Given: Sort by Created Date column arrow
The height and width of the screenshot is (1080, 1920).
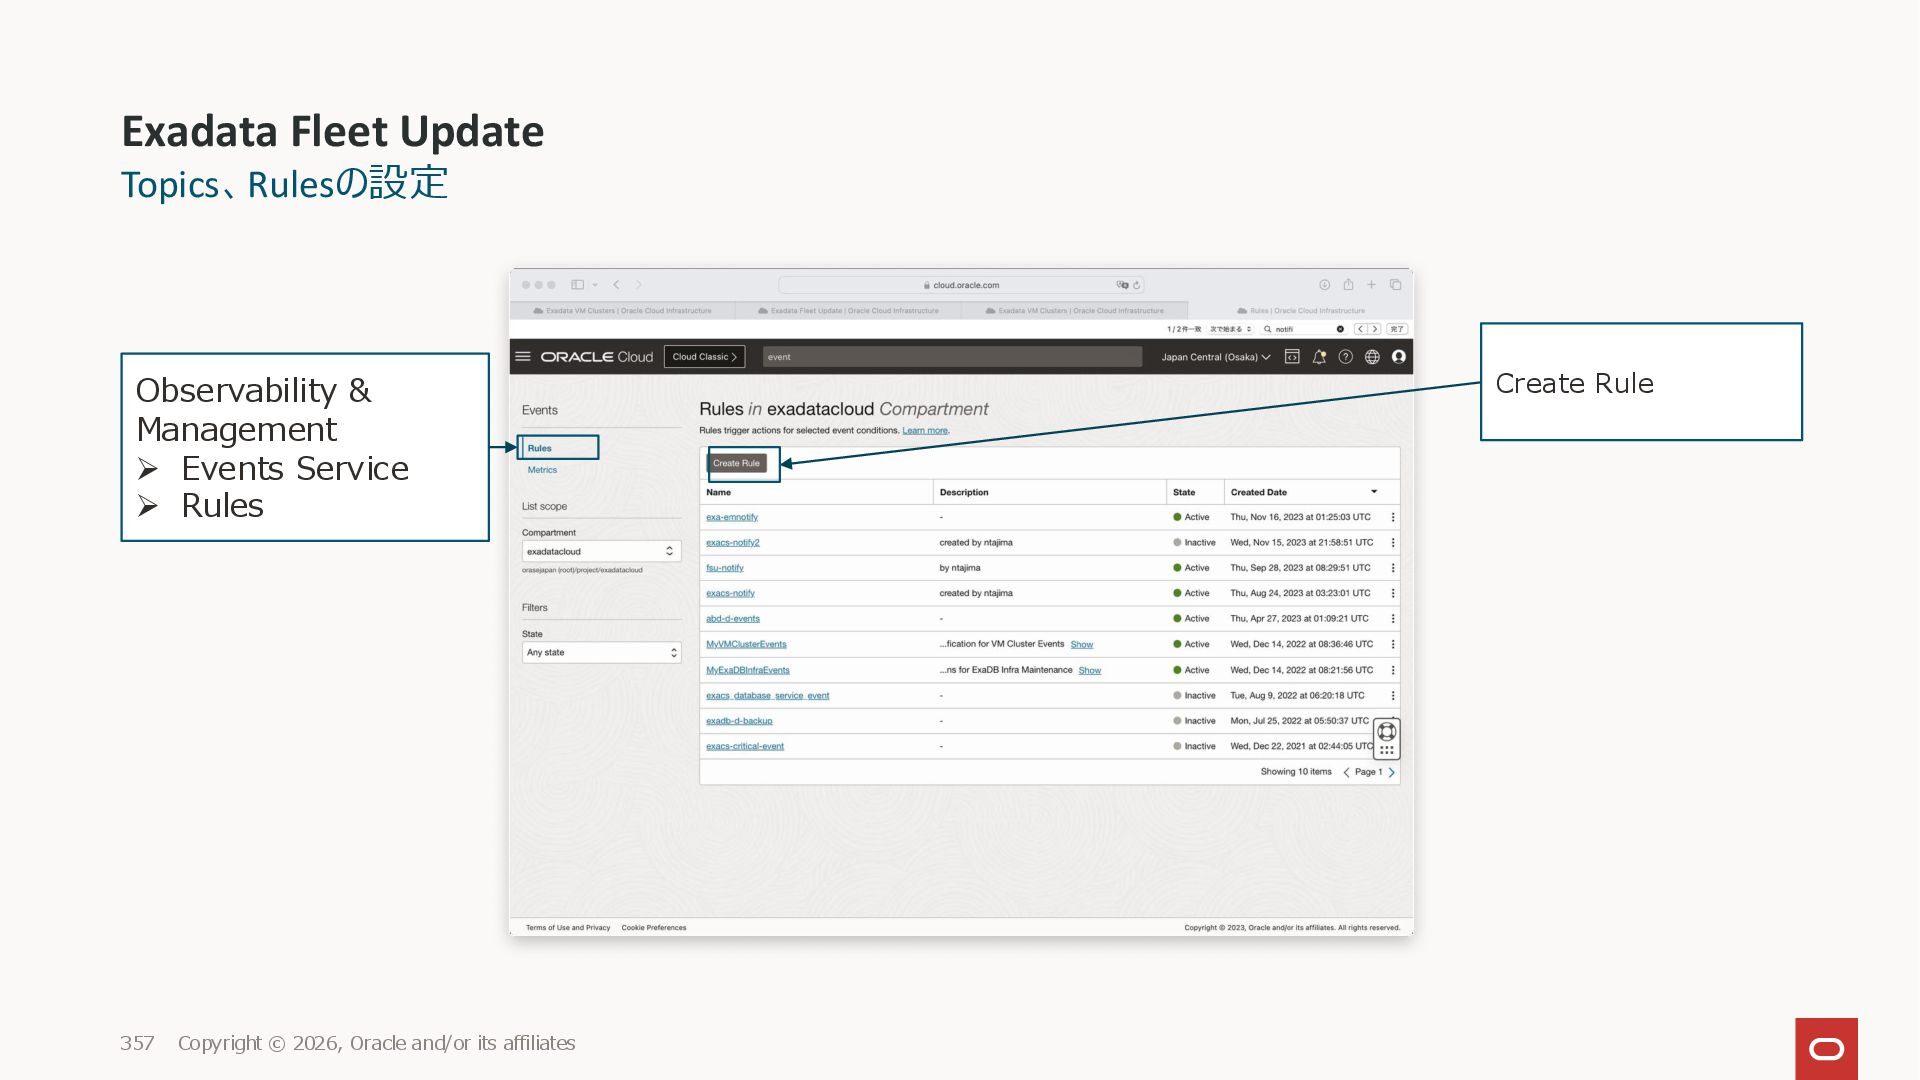Looking at the screenshot, I should 1374,492.
